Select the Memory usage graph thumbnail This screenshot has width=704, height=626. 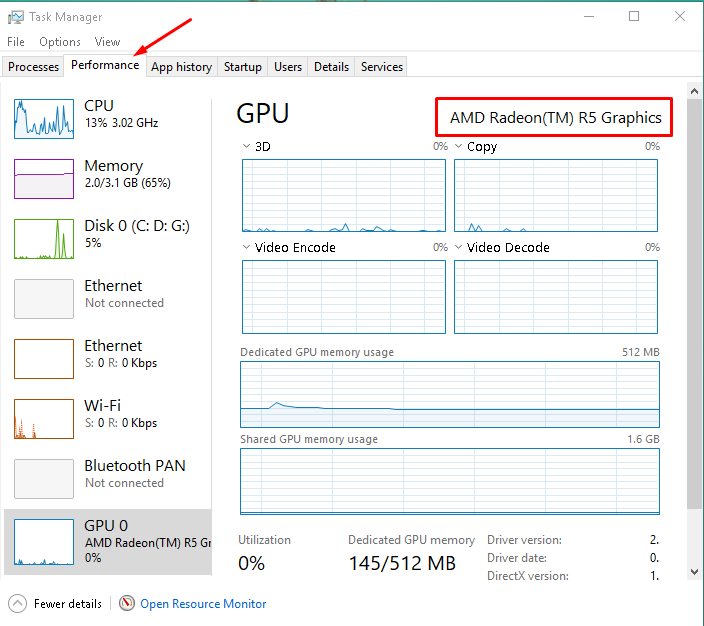[44, 179]
